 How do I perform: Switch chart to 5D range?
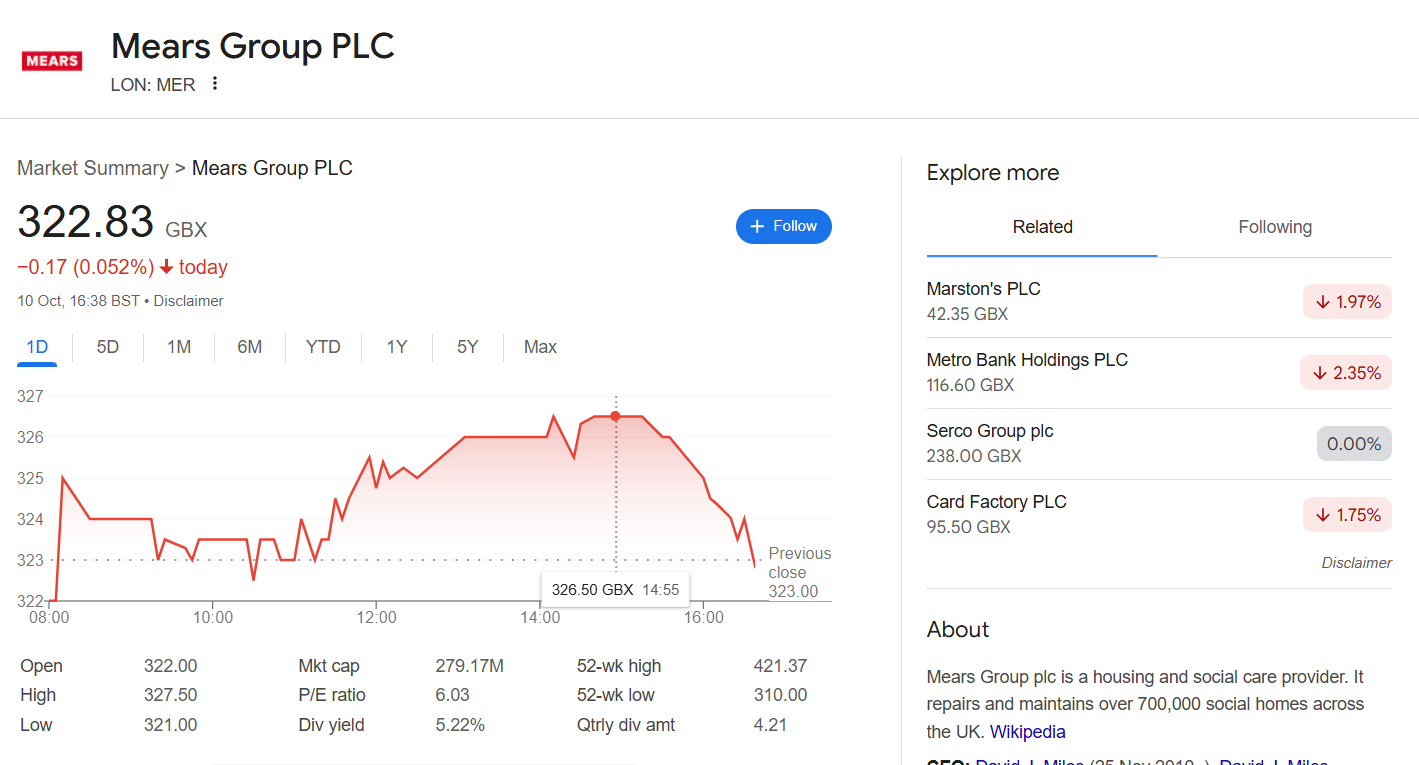(x=108, y=347)
